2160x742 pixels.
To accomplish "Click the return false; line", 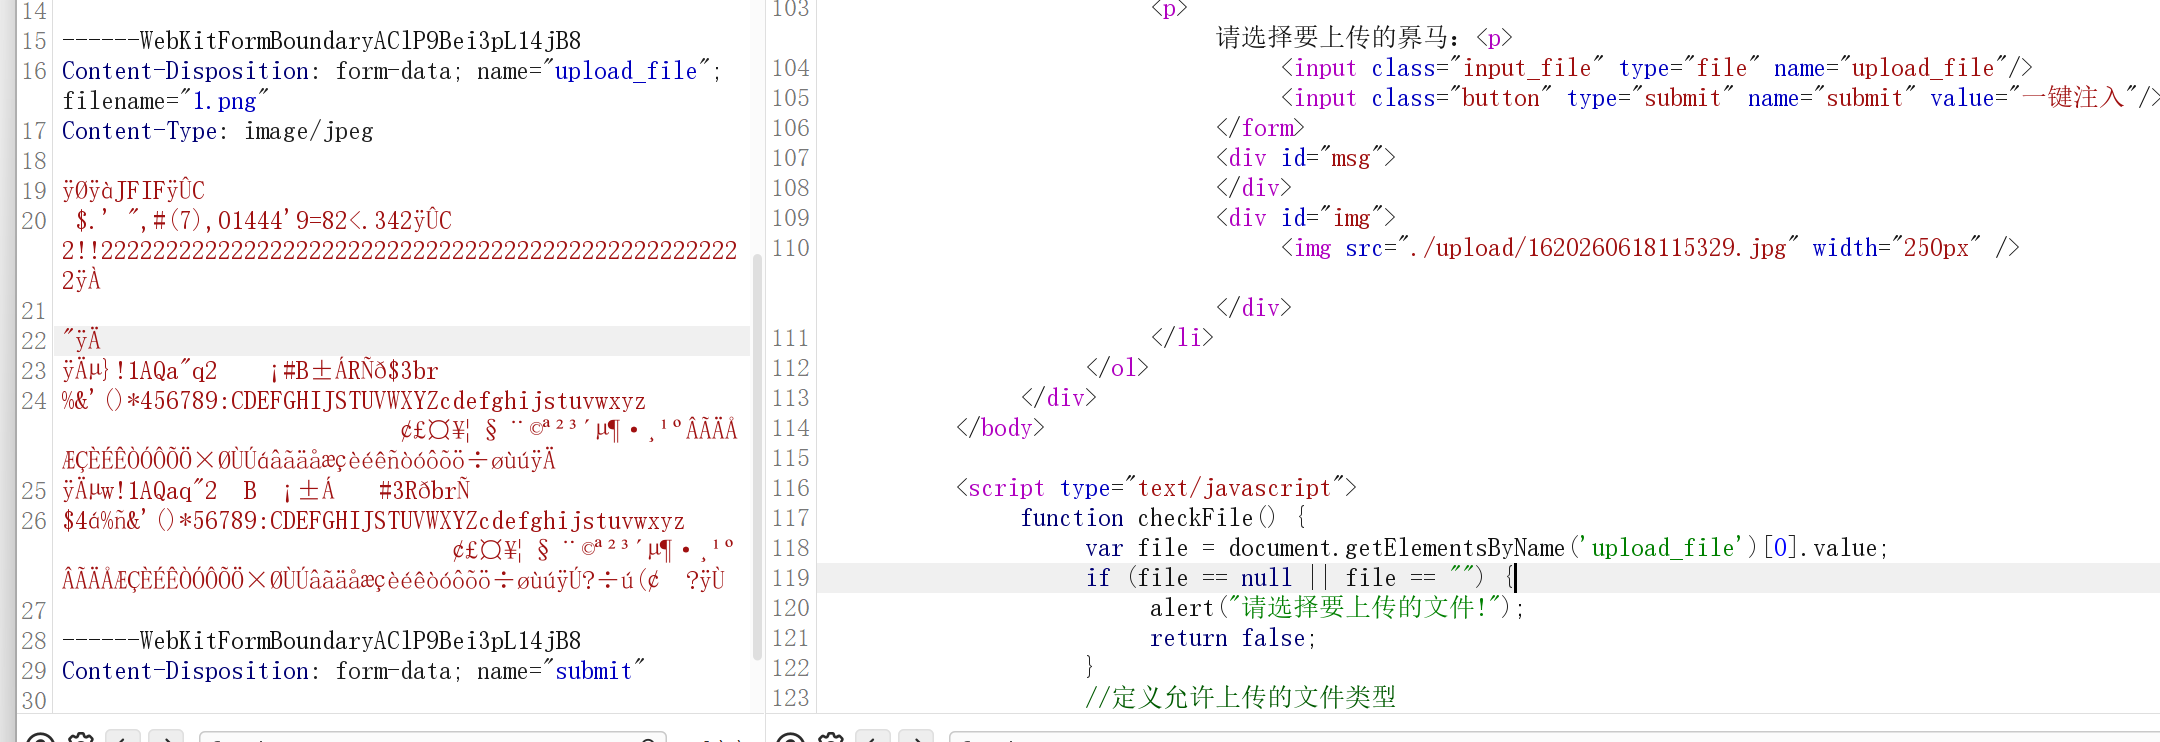I will tap(1233, 638).
